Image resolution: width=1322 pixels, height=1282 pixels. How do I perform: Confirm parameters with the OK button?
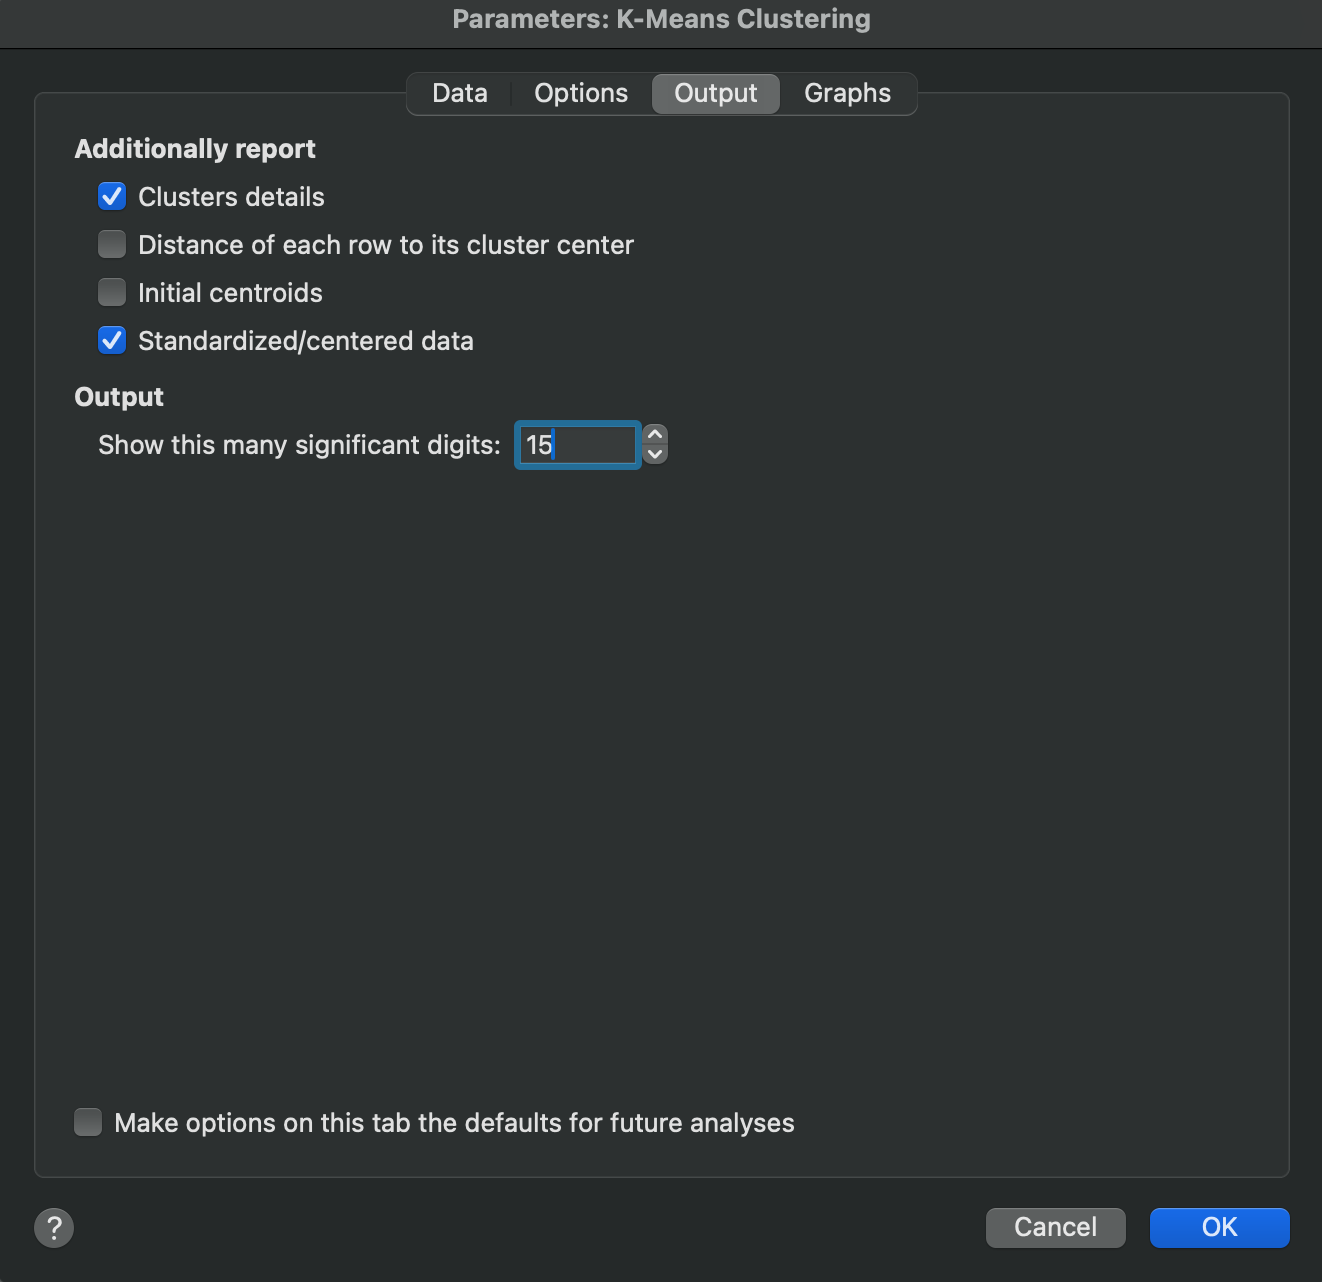tap(1219, 1227)
